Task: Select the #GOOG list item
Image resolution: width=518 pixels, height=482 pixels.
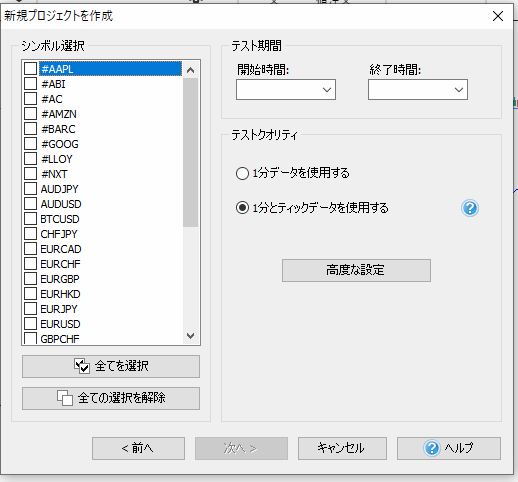Action: click(x=60, y=144)
